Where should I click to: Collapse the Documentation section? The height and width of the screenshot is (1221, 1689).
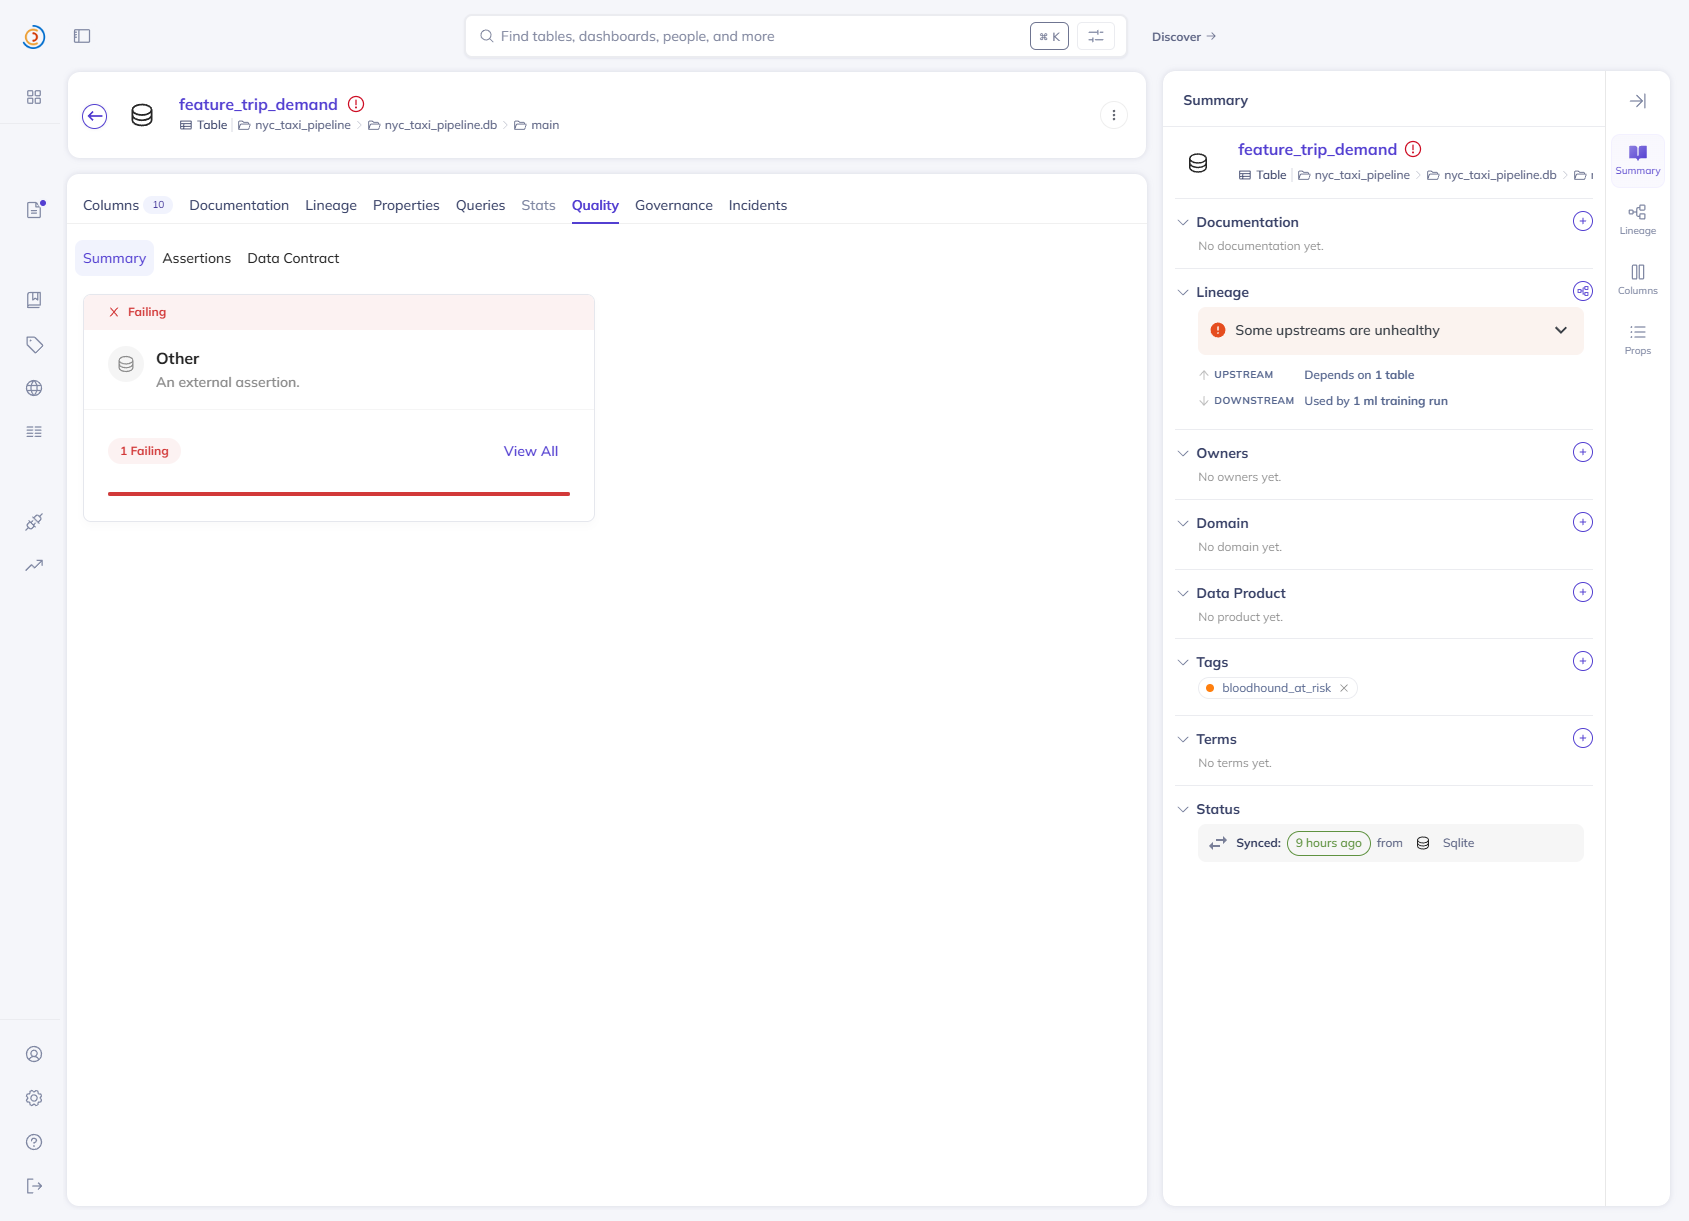click(x=1183, y=222)
